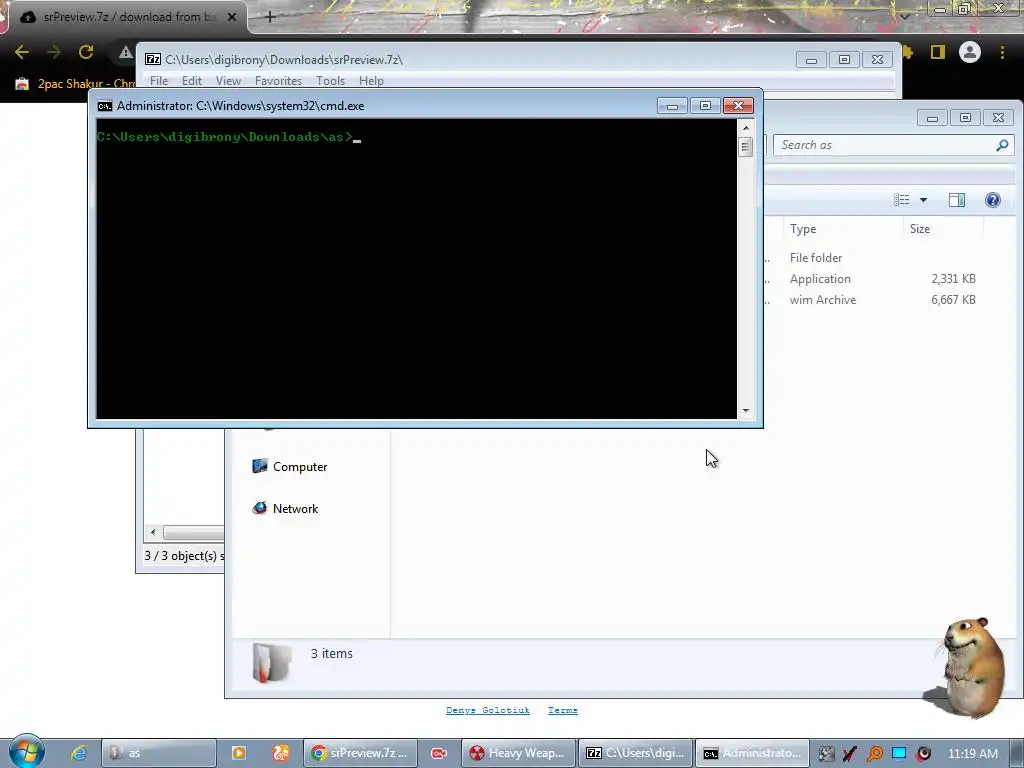Open Tools menu in 7-Zip
The image size is (1024, 768).
(330, 80)
